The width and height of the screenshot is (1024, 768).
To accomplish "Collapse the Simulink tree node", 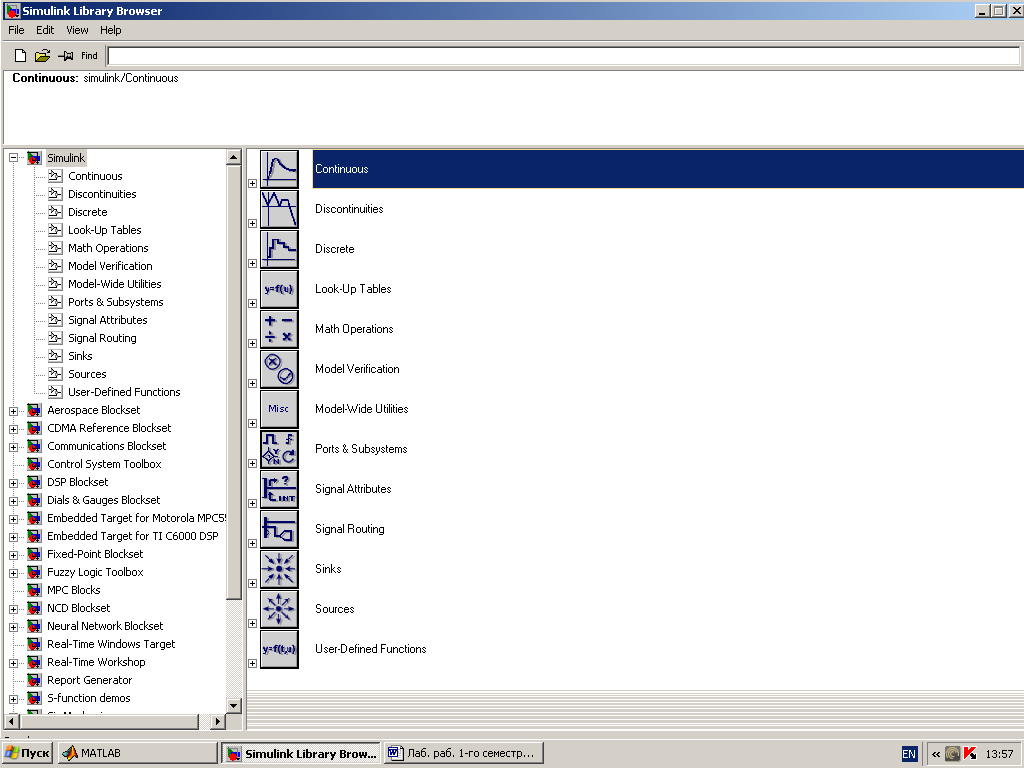I will click(x=13, y=157).
